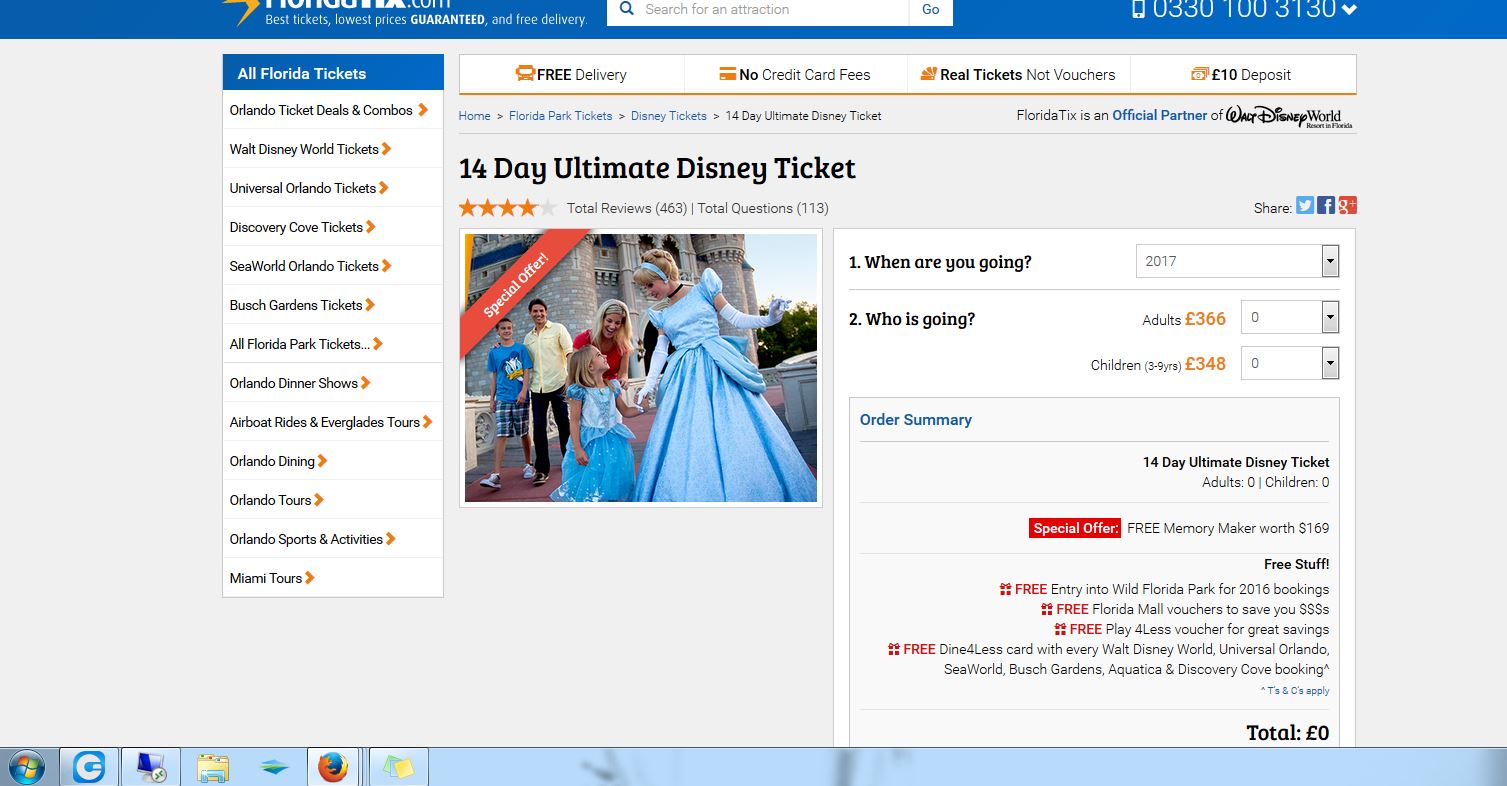Click the Go search button
This screenshot has height=786, width=1507.
pyautogui.click(x=931, y=10)
